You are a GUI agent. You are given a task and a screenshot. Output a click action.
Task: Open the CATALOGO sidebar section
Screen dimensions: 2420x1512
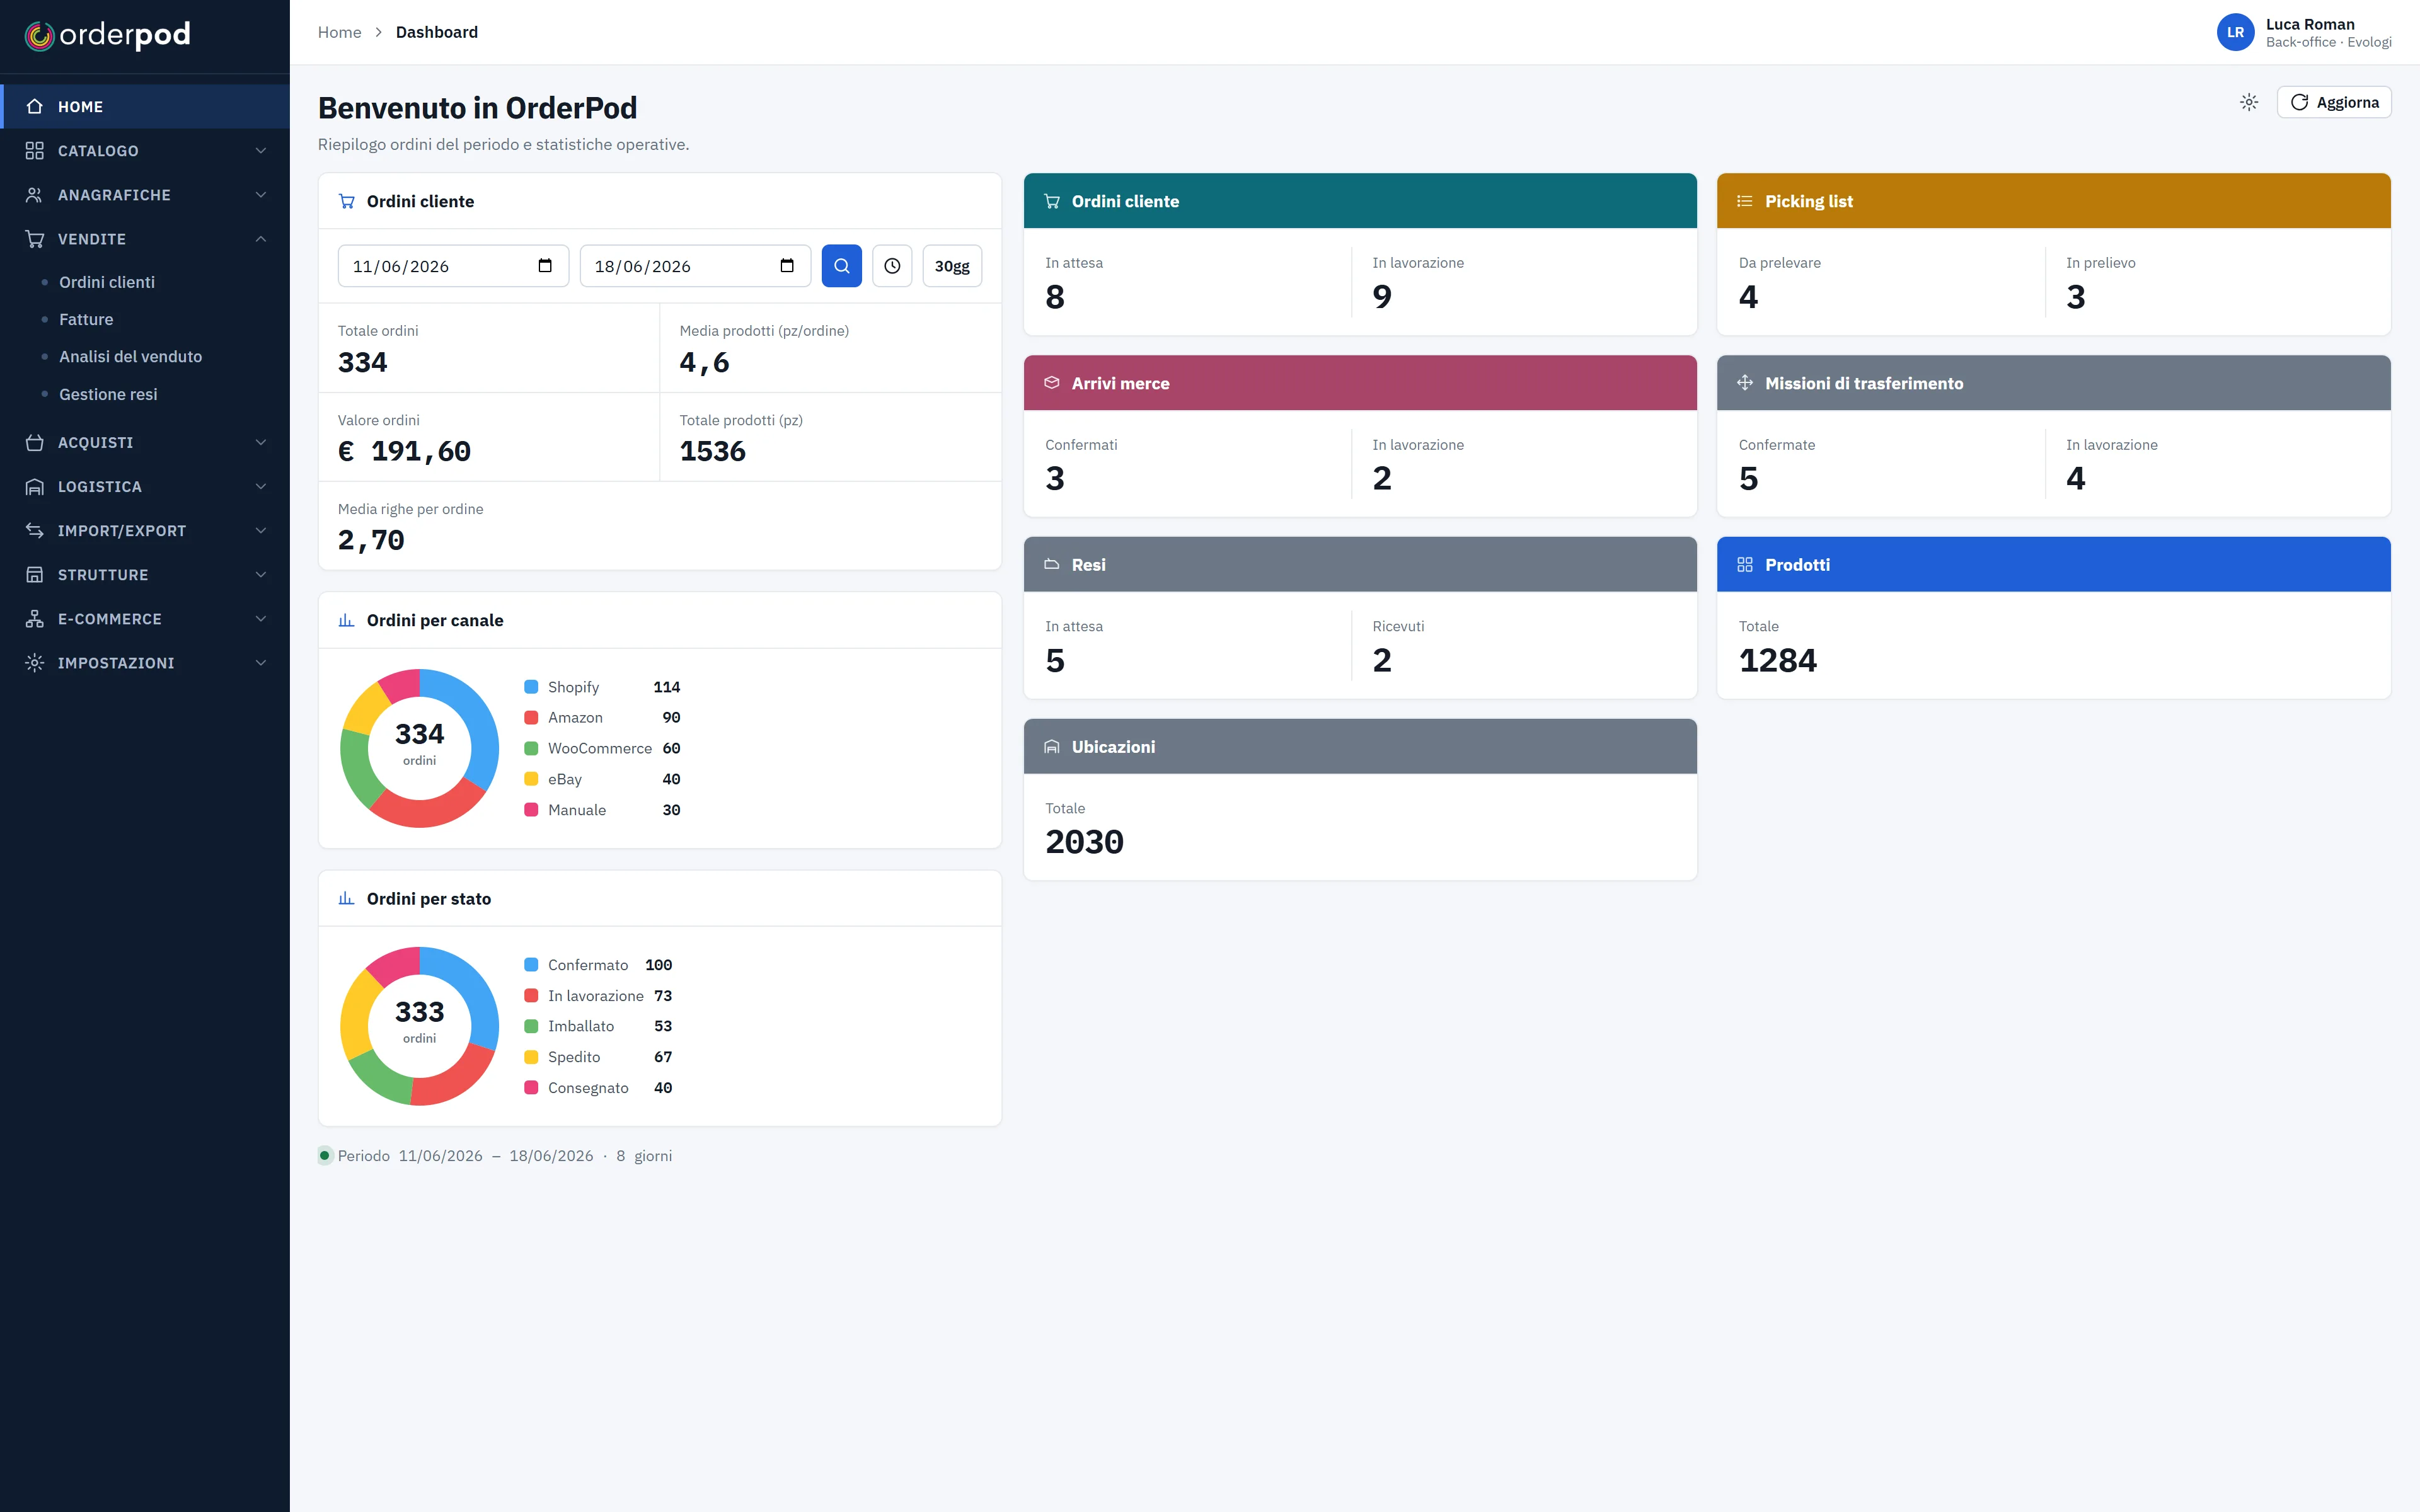(145, 150)
